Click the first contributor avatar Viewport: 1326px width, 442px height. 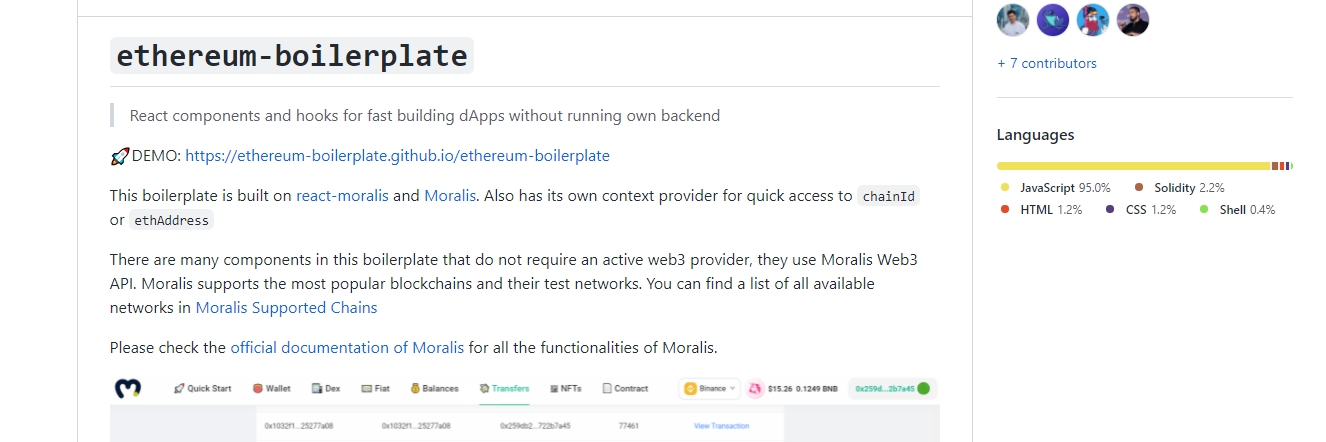click(x=1013, y=19)
